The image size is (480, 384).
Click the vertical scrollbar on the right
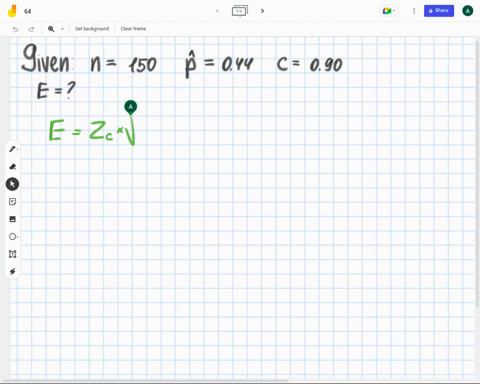(x=478, y=173)
